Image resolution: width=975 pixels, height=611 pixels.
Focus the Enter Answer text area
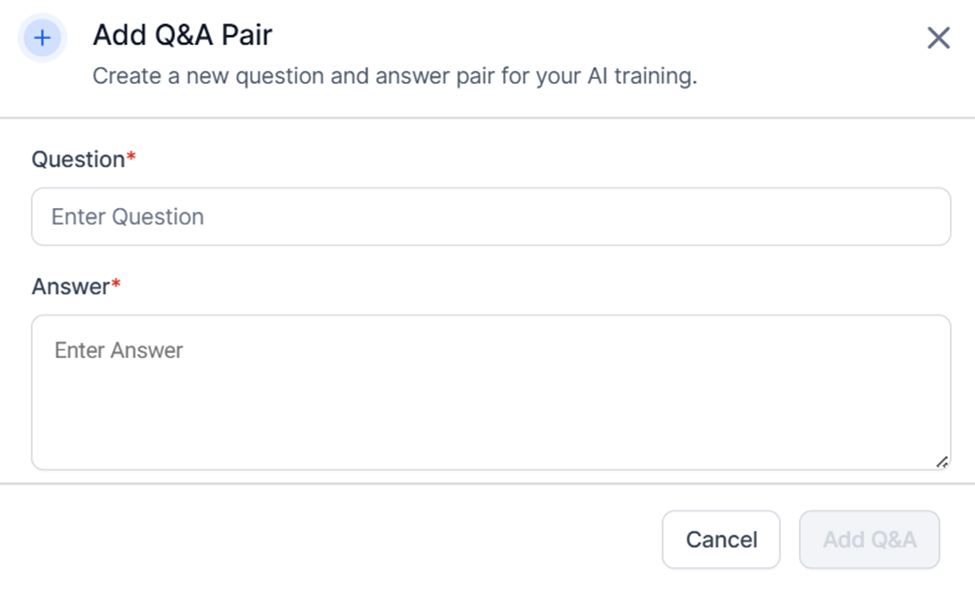coord(491,392)
